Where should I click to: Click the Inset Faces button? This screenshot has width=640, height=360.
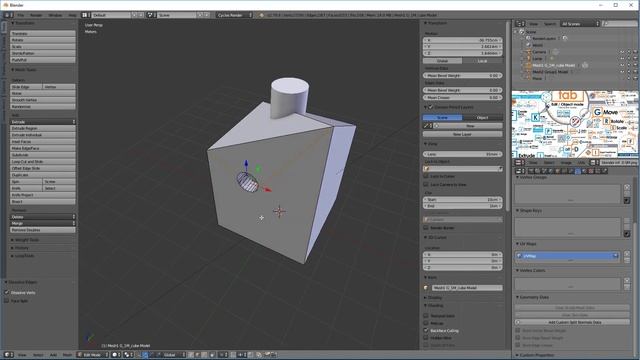pyautogui.click(x=43, y=142)
